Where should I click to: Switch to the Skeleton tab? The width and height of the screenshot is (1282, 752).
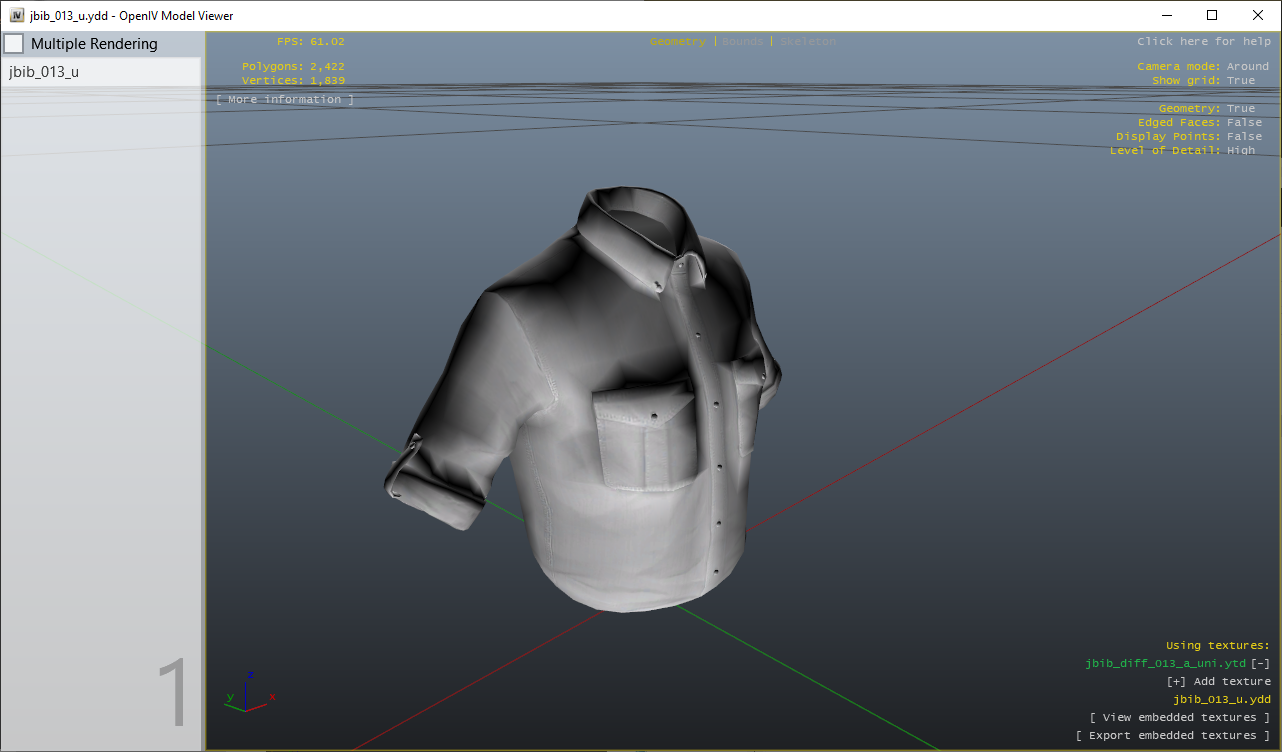[x=807, y=41]
